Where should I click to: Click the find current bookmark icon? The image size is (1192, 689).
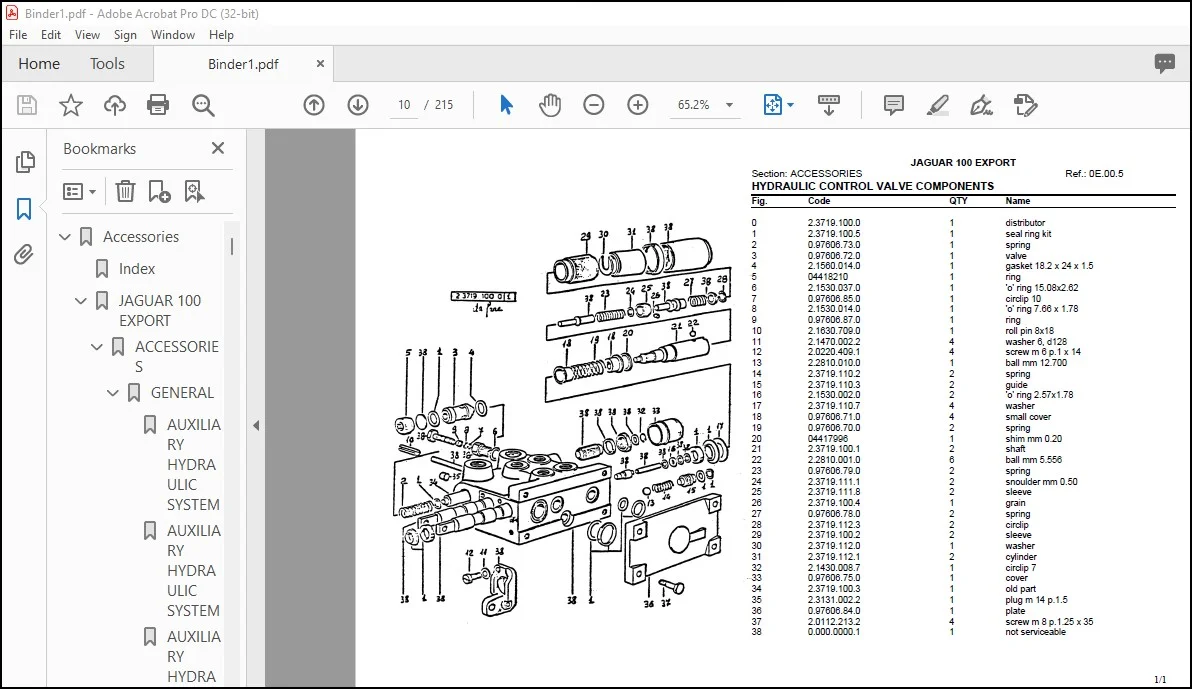(x=195, y=192)
